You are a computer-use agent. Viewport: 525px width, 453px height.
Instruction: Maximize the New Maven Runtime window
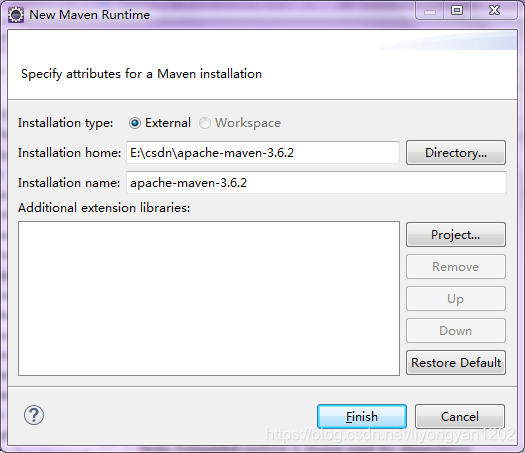click(457, 11)
